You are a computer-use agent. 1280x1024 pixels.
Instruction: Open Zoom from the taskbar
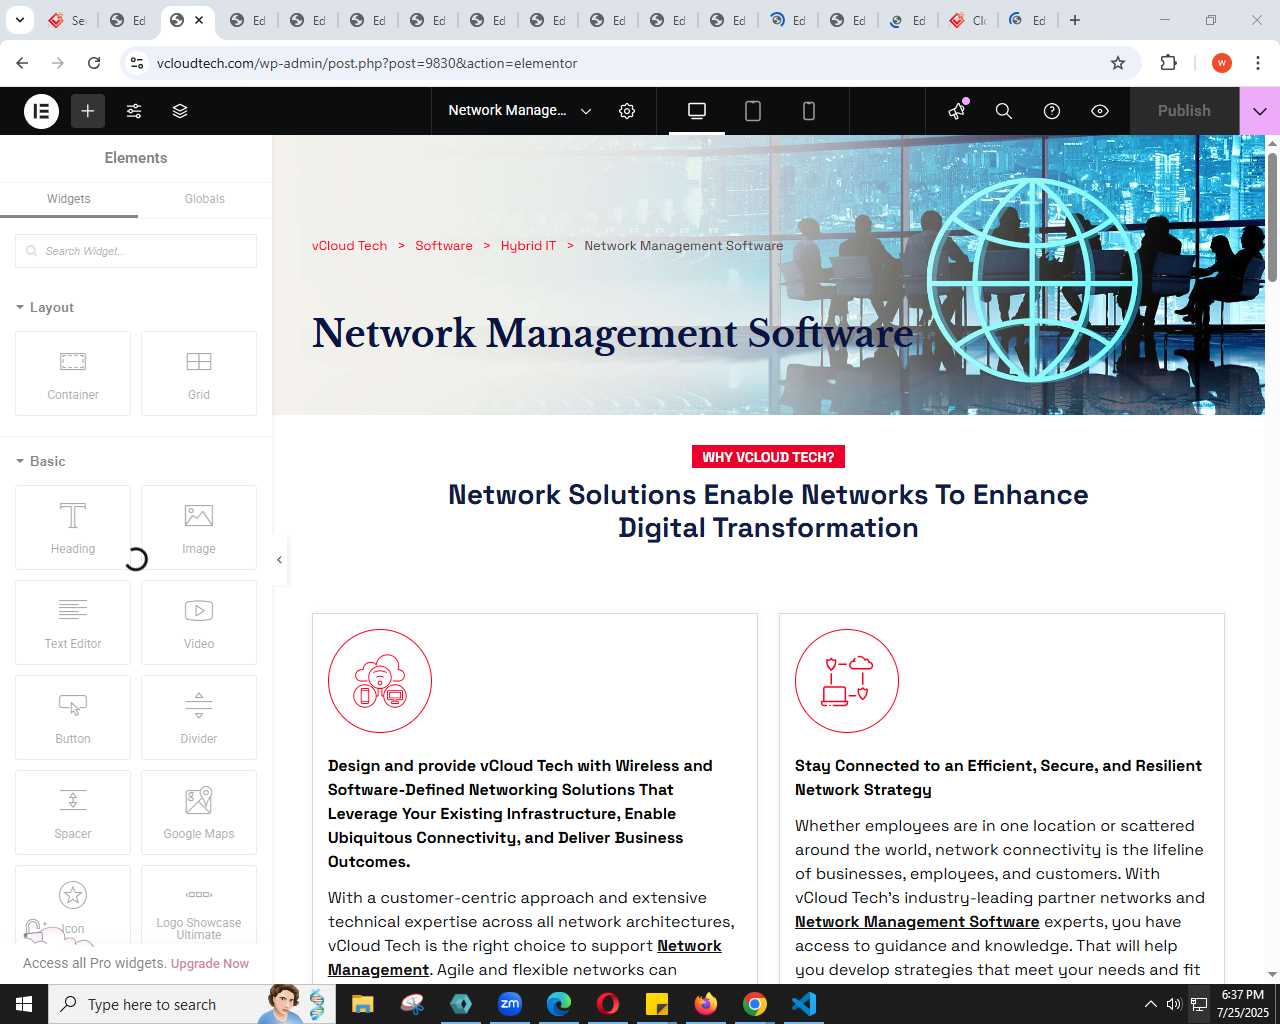pos(510,1004)
